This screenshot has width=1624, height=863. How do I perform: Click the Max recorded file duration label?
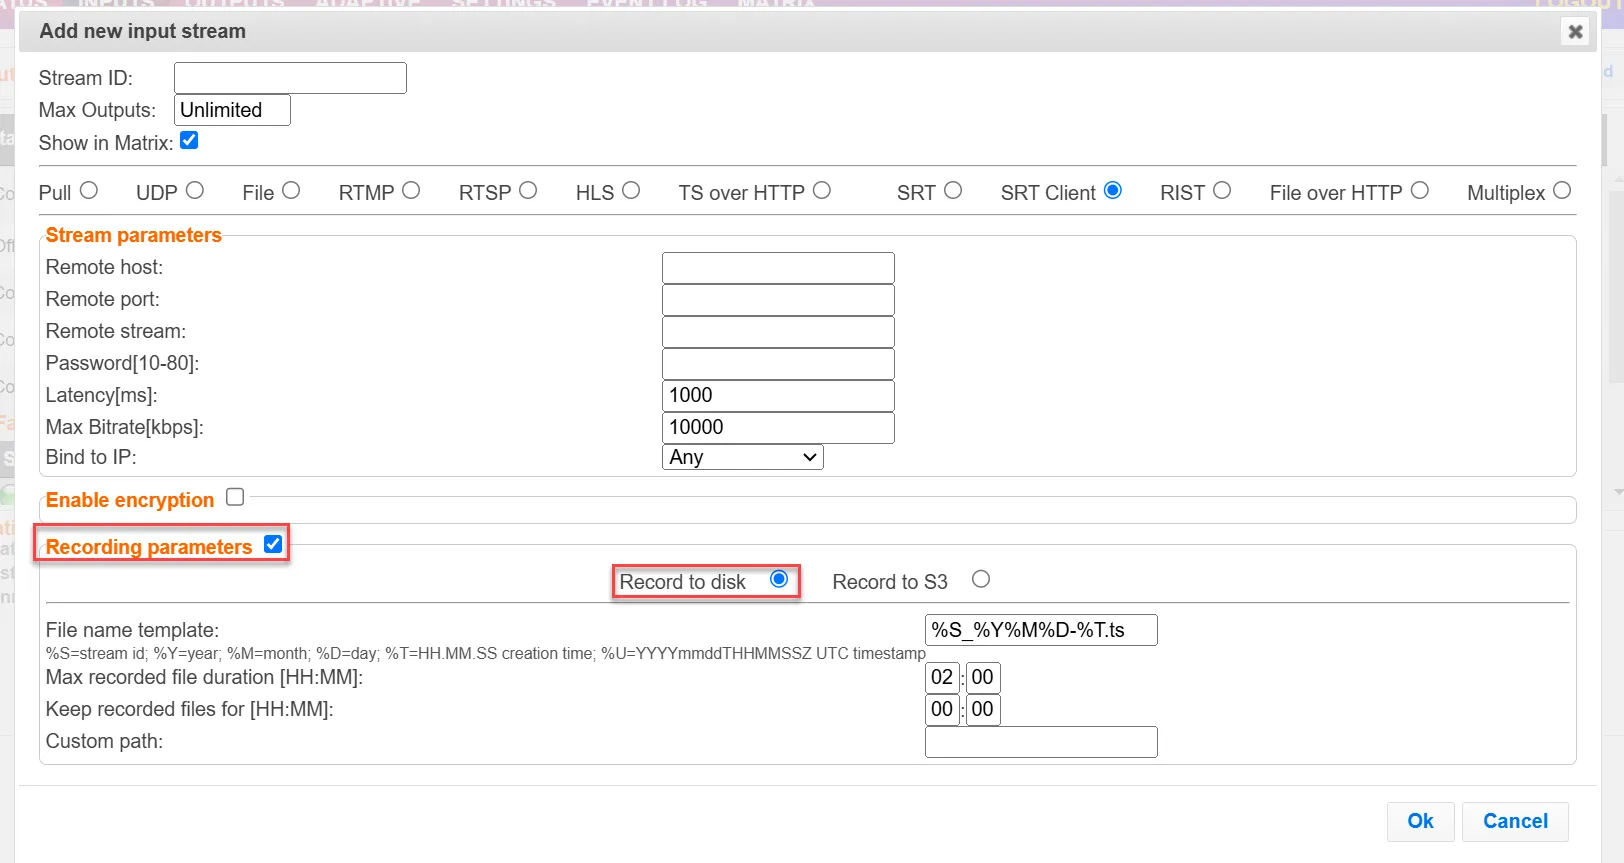(x=204, y=677)
